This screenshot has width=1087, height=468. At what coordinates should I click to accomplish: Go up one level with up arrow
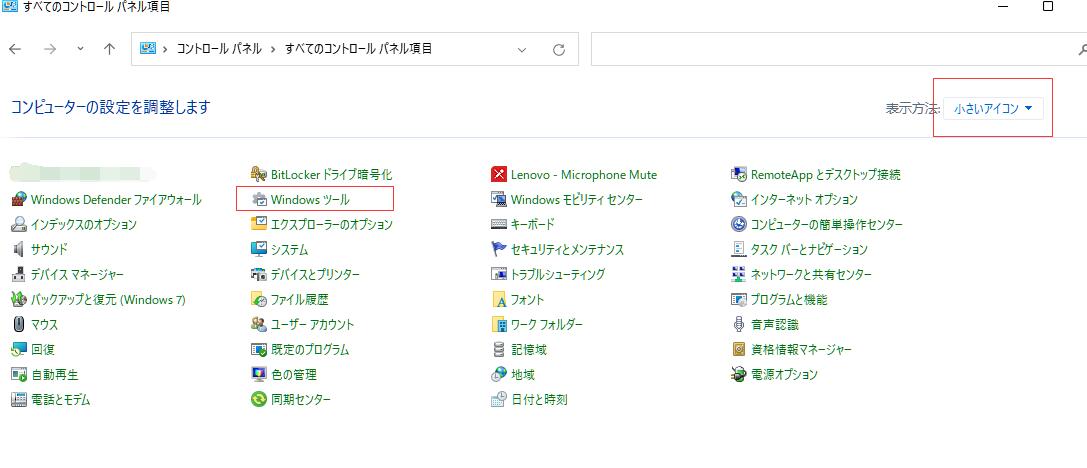click(109, 49)
